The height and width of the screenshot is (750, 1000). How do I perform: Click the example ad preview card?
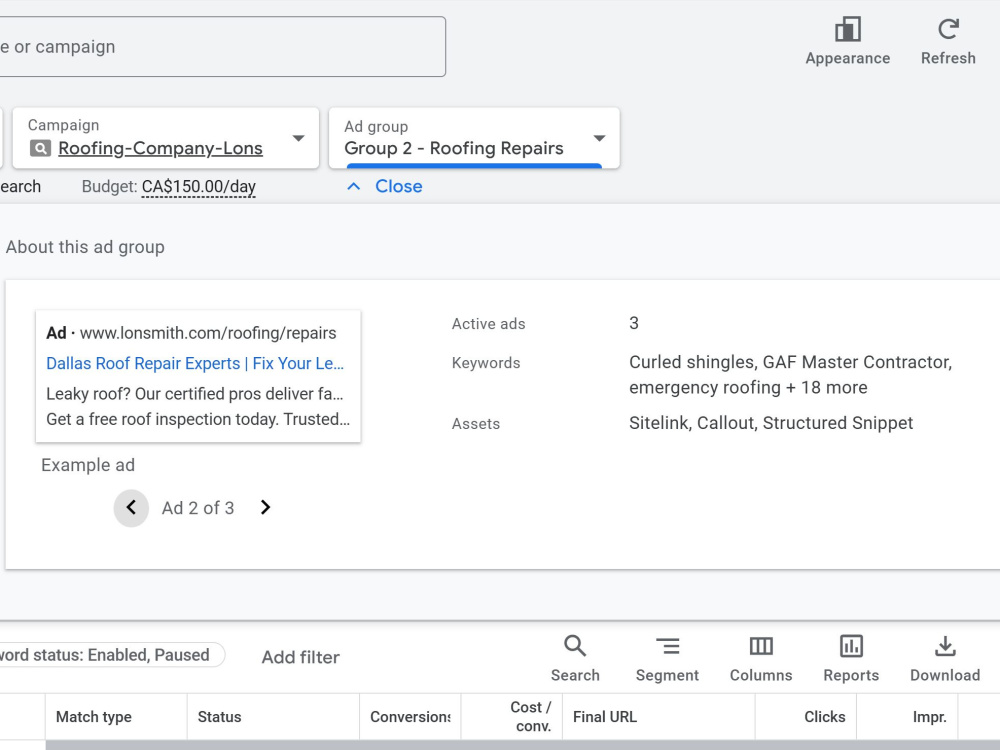tap(198, 376)
